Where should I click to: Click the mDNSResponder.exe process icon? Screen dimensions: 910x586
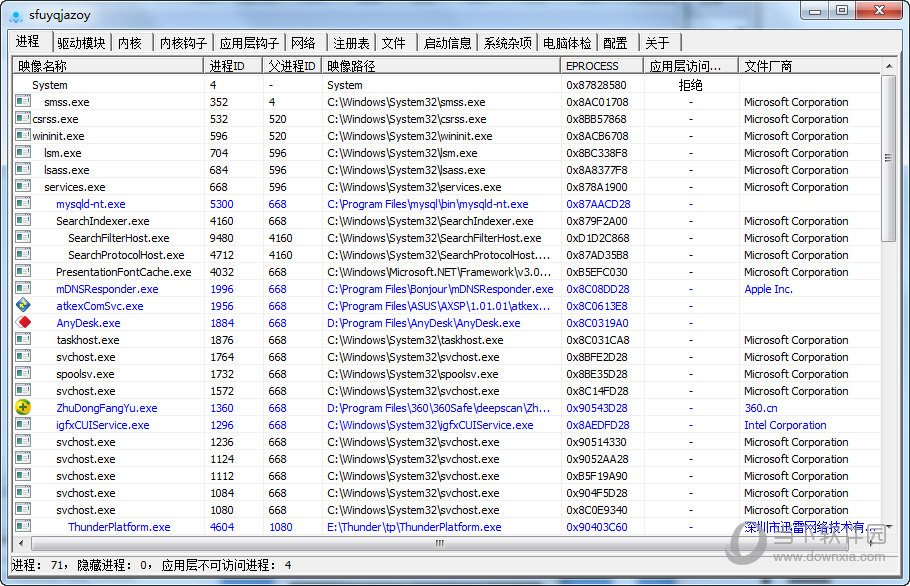coord(23,289)
